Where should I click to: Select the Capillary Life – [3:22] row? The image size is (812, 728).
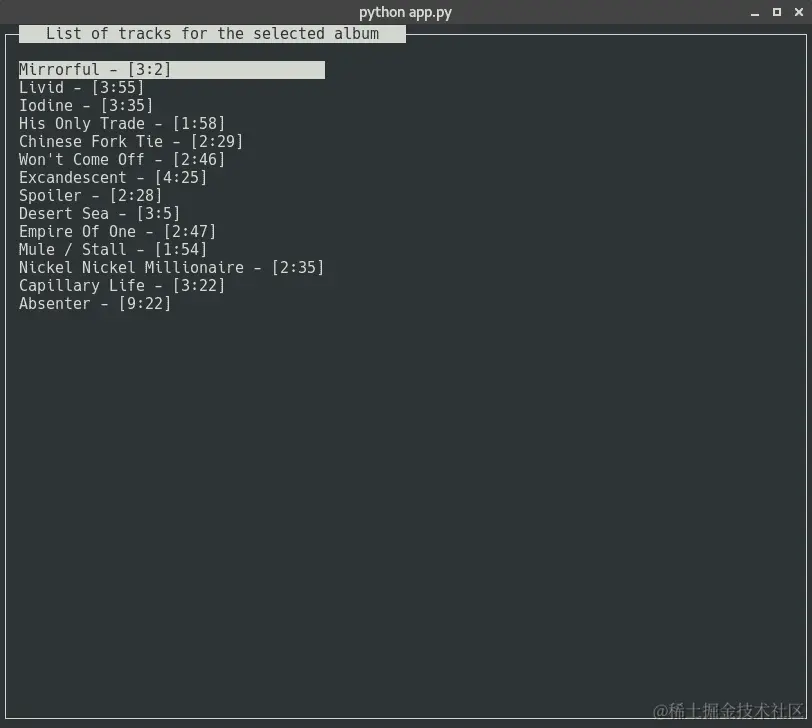pyautogui.click(x=122, y=285)
